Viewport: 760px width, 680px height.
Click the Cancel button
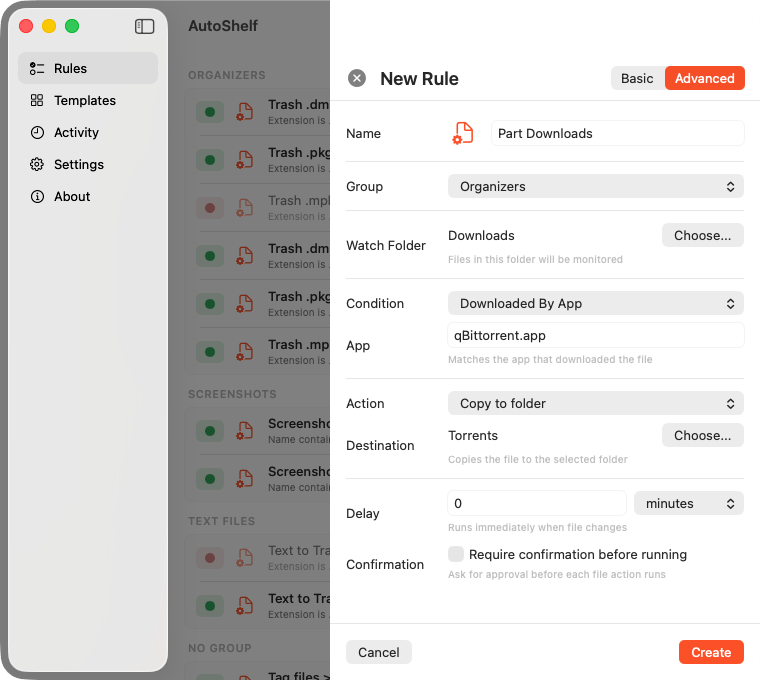tap(379, 652)
